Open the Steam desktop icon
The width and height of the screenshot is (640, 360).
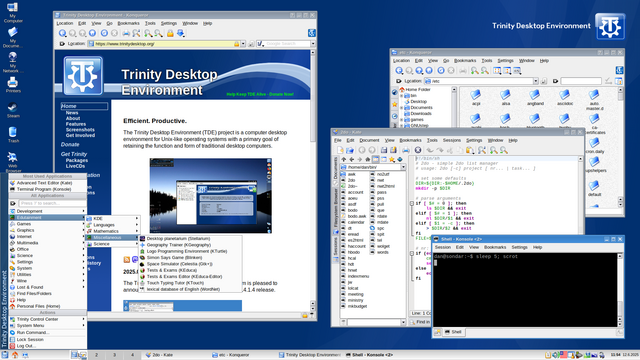[x=13, y=110]
